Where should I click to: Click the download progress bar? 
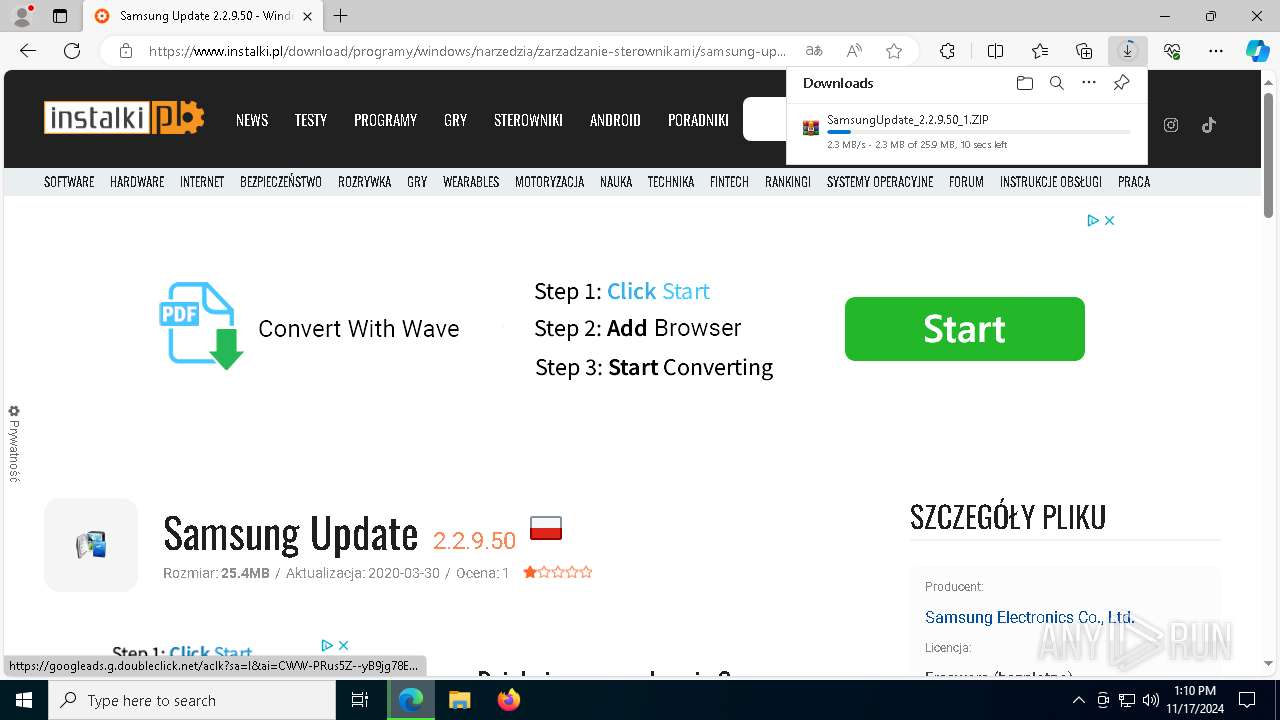[x=979, y=132]
